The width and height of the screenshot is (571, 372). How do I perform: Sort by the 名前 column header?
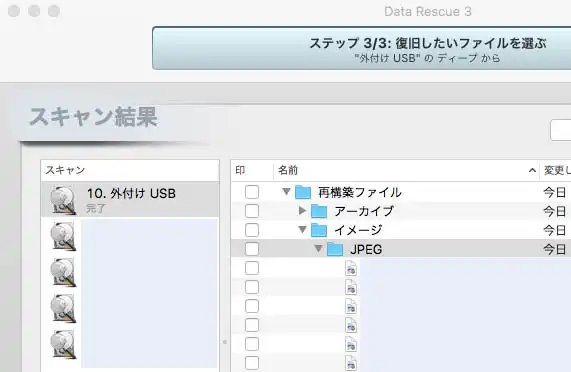(x=406, y=170)
